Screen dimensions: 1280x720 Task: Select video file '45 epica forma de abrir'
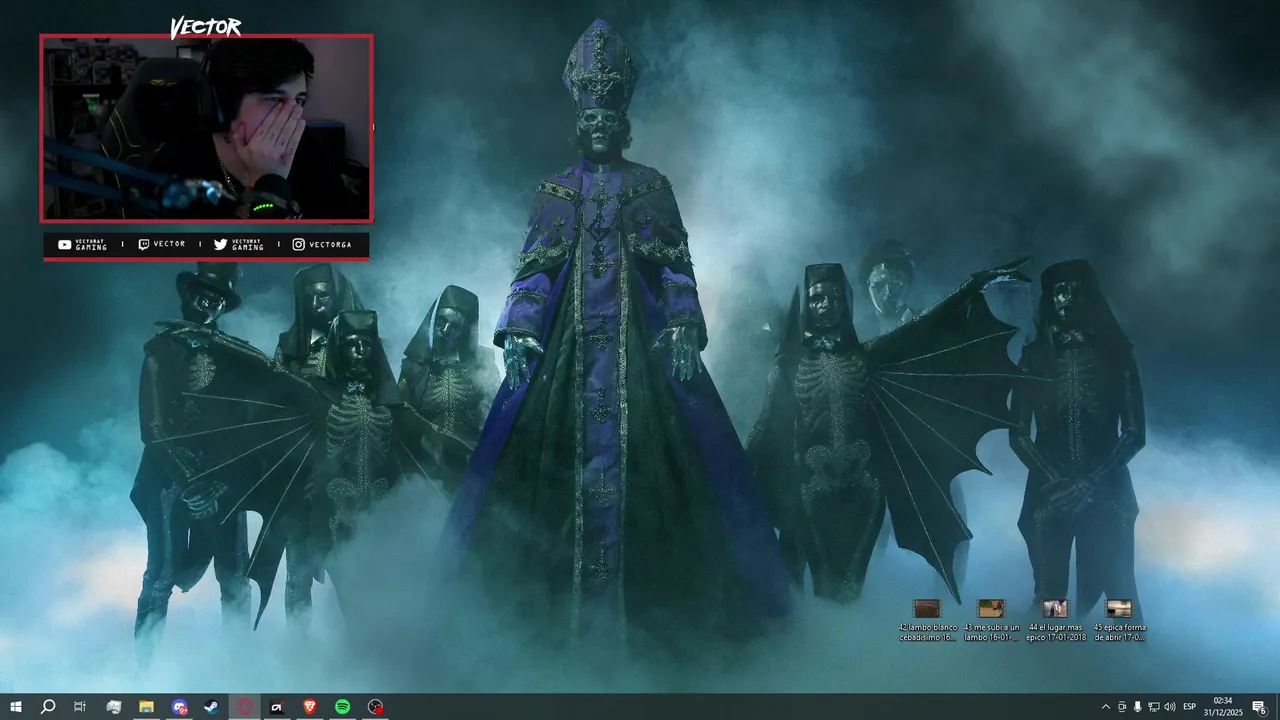[1119, 620]
